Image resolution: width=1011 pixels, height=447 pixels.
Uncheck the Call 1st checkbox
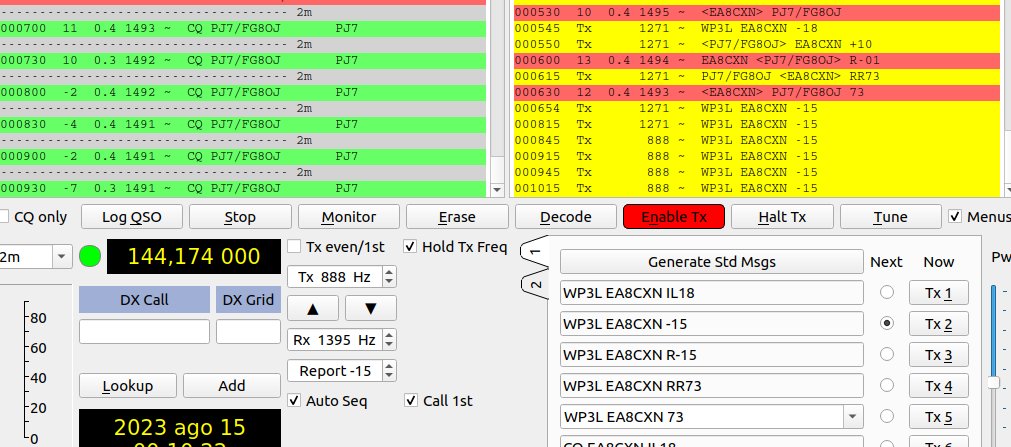(411, 401)
